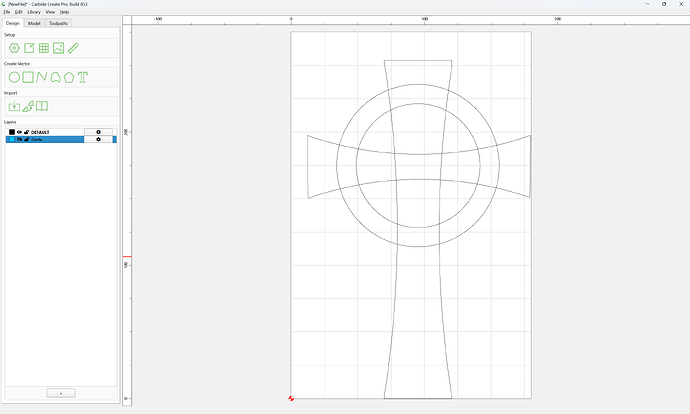
Task: Open Job Setup gear icon
Action: click(14, 48)
